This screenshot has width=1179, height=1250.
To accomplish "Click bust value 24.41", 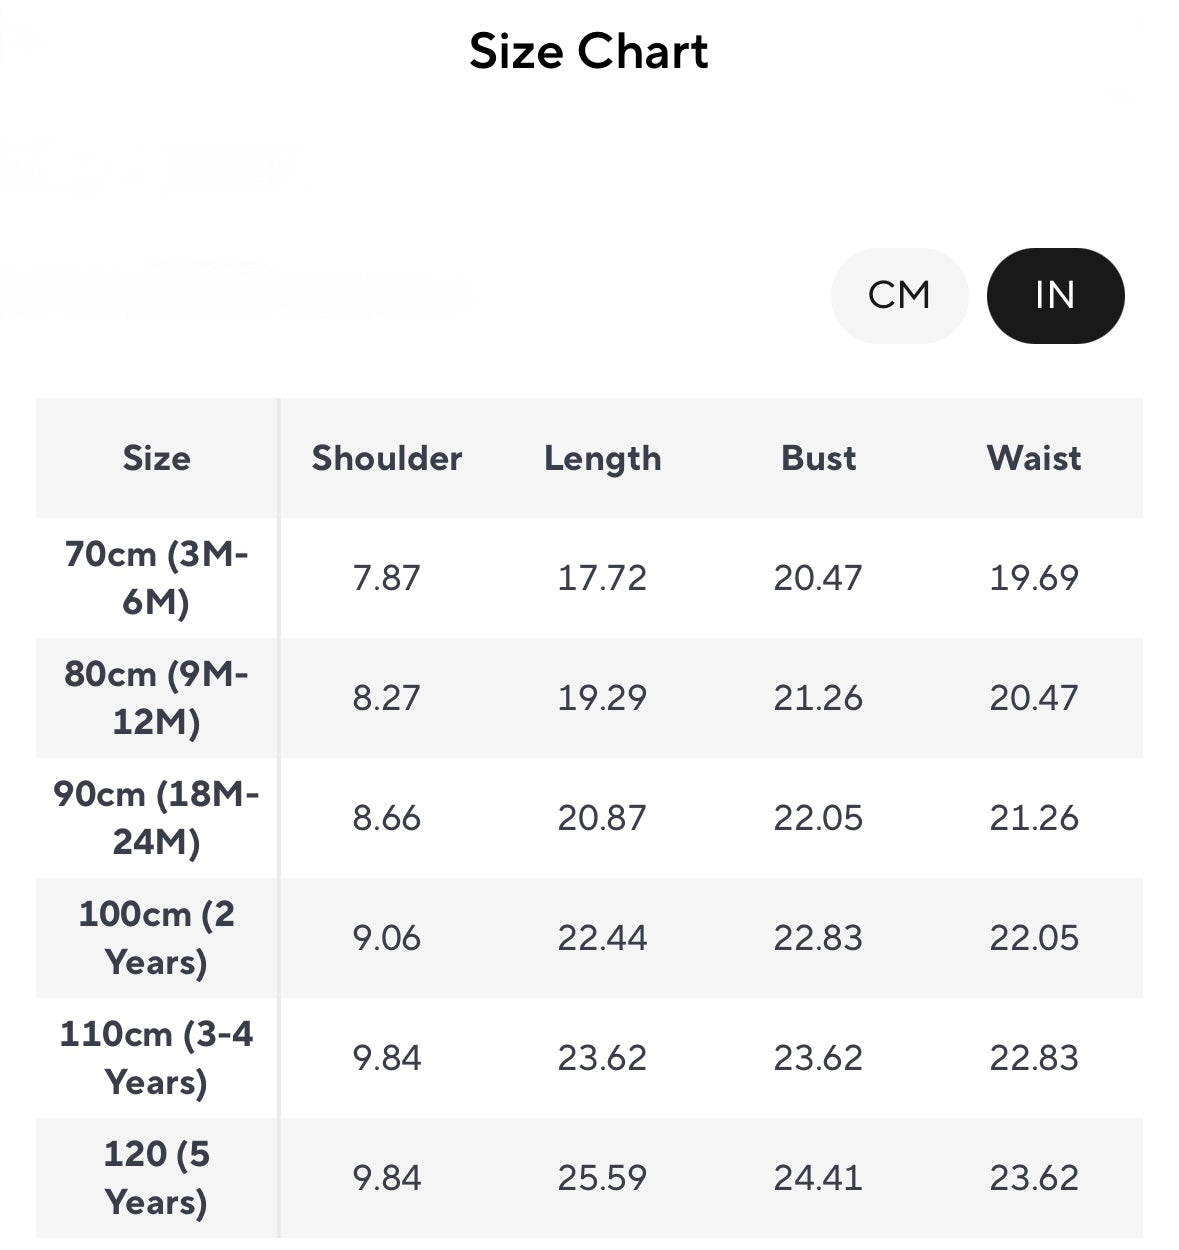I will point(818,1178).
